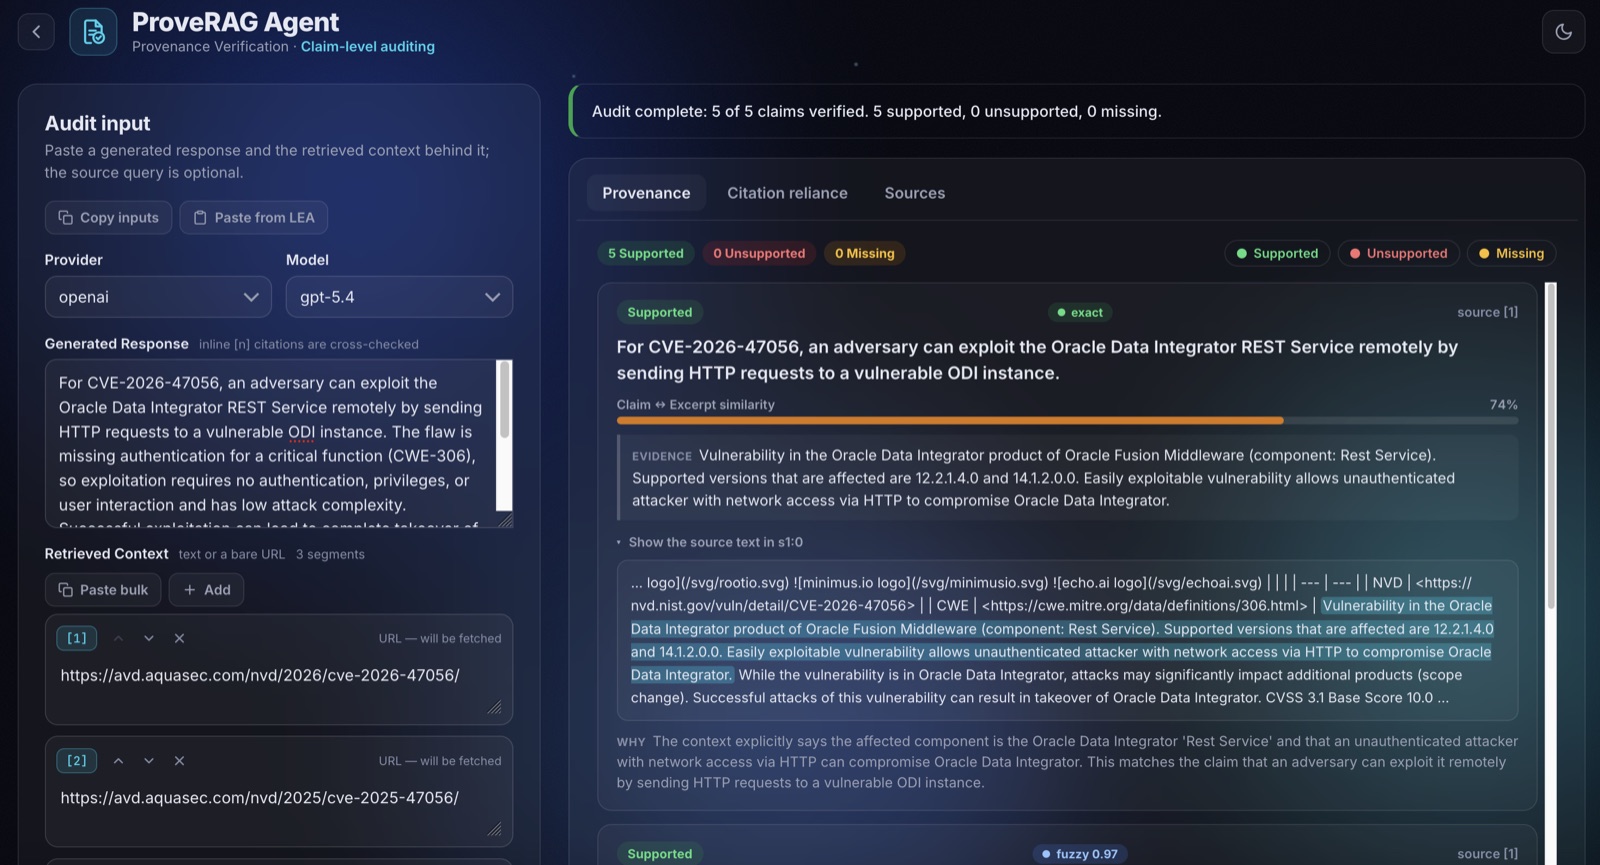Move segment [2] up with arrow
Image resolution: width=1600 pixels, height=865 pixels.
pyautogui.click(x=118, y=761)
